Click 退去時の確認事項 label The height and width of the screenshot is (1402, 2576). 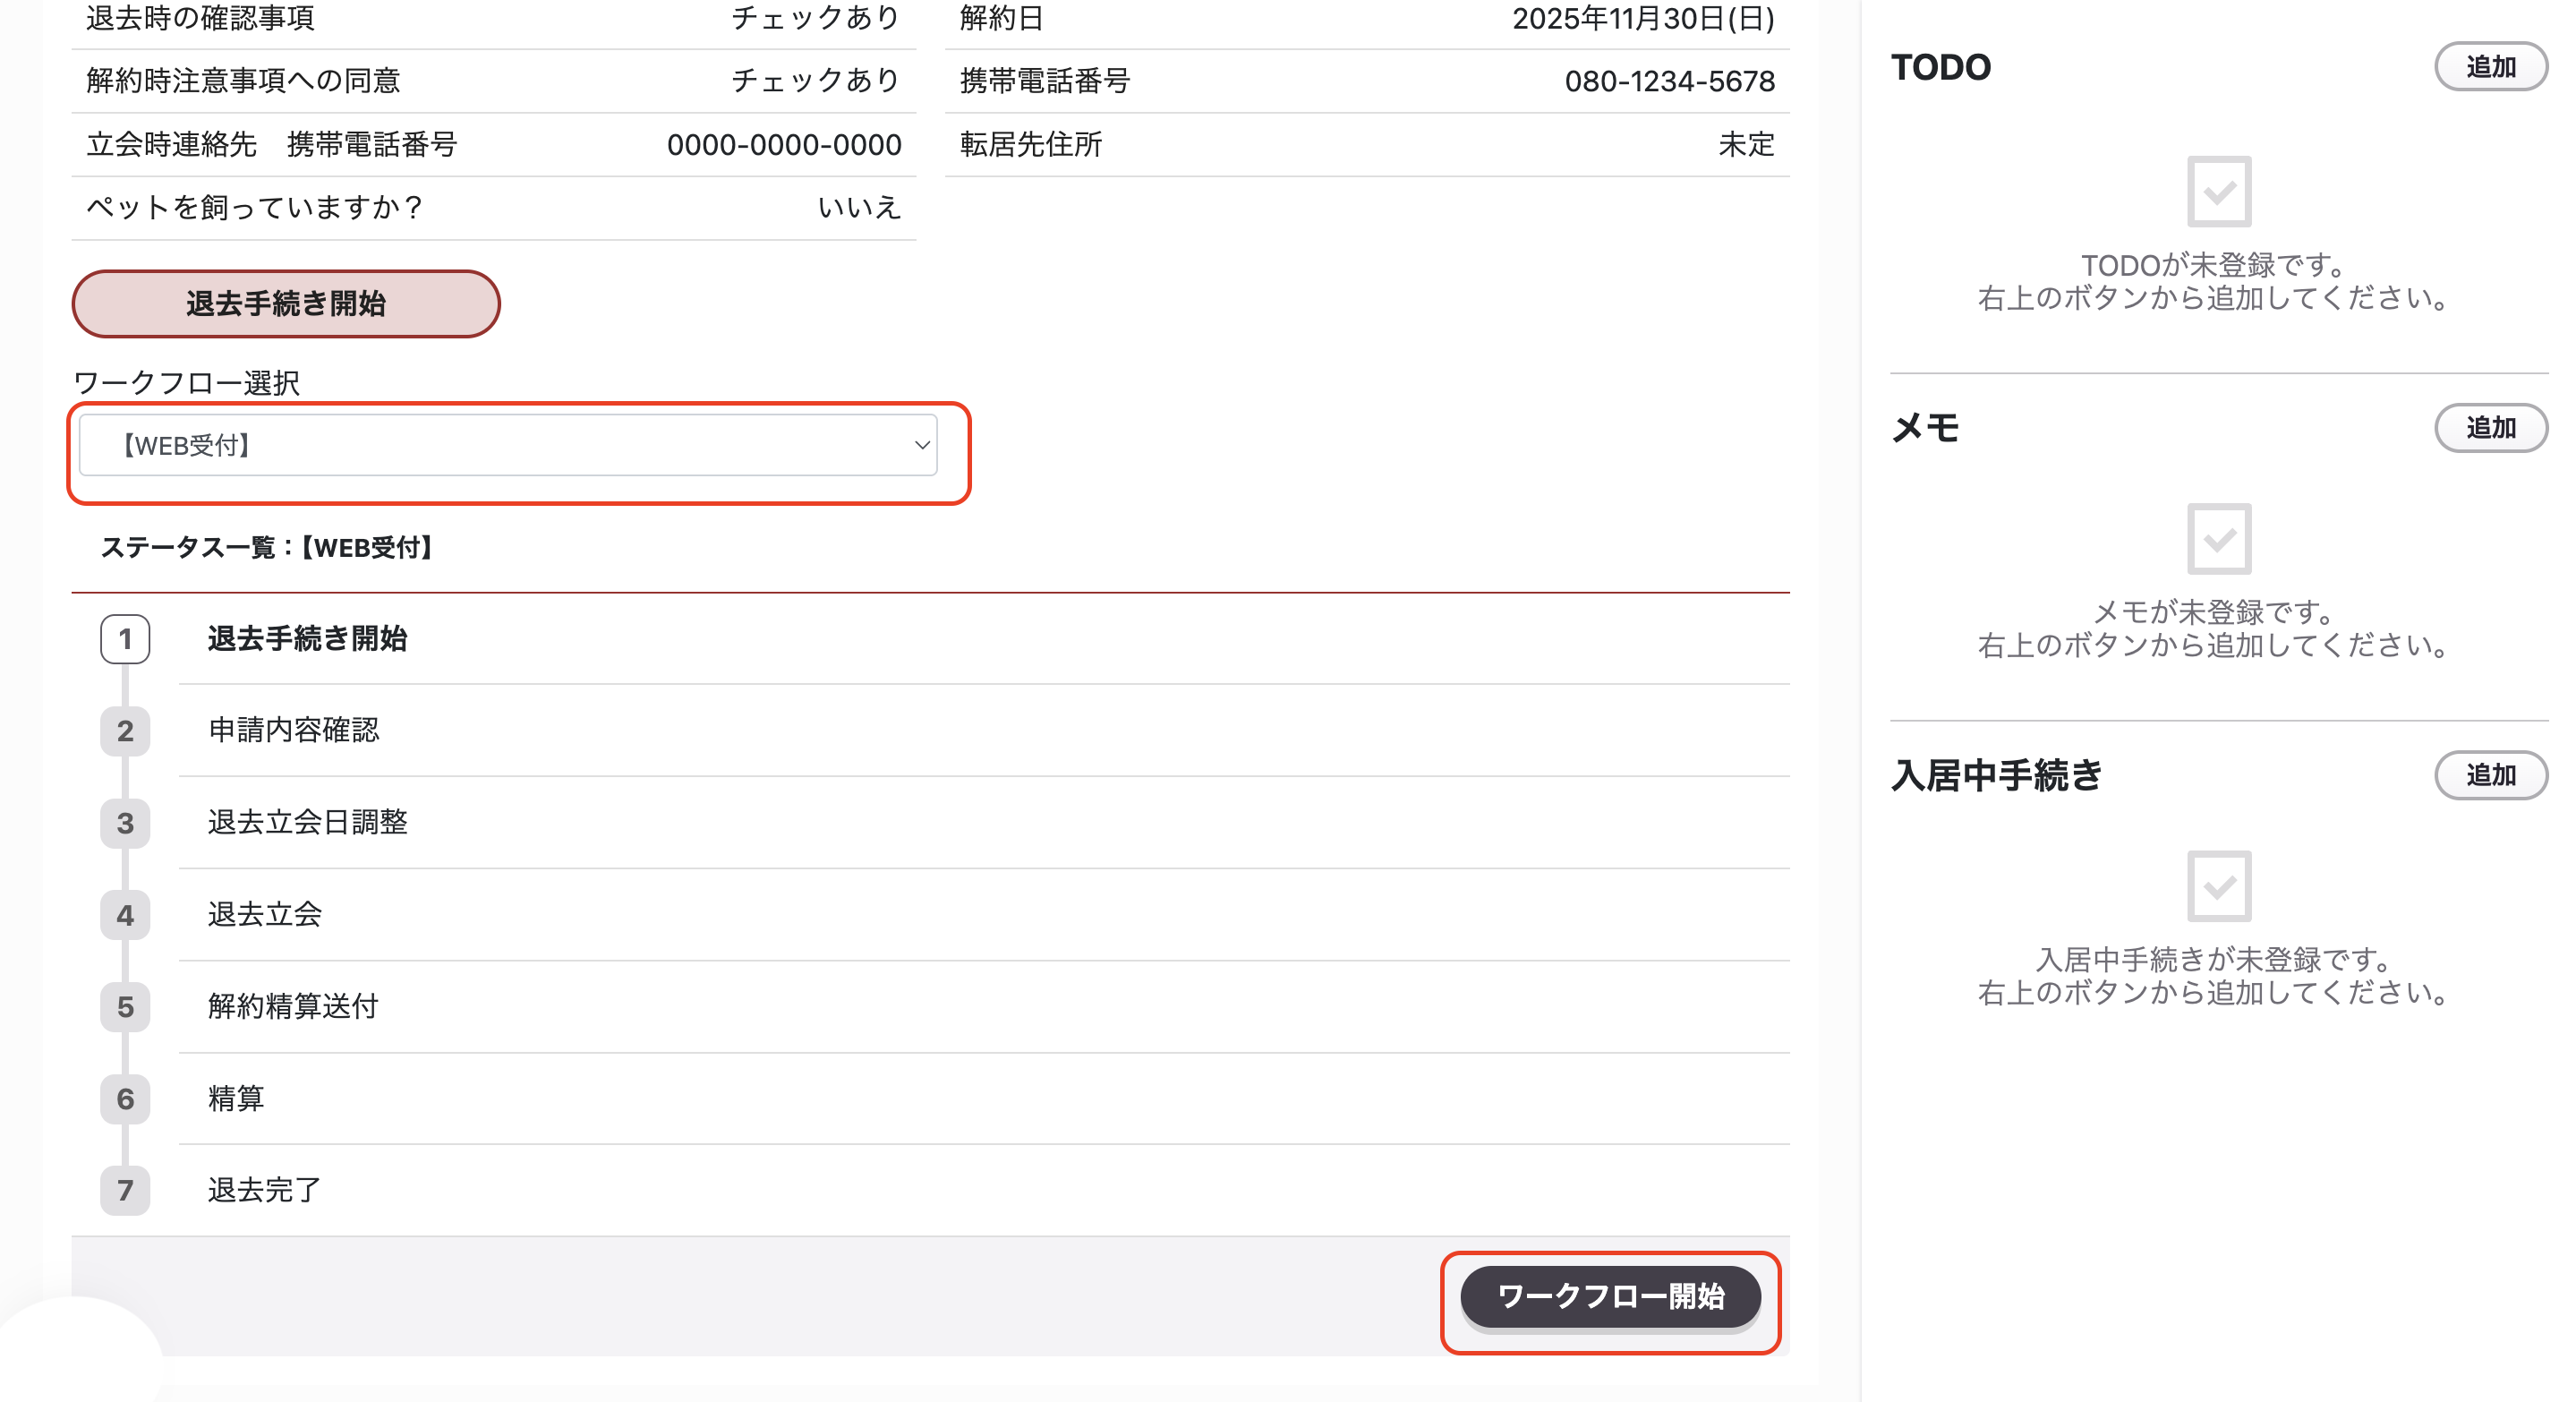[200, 18]
